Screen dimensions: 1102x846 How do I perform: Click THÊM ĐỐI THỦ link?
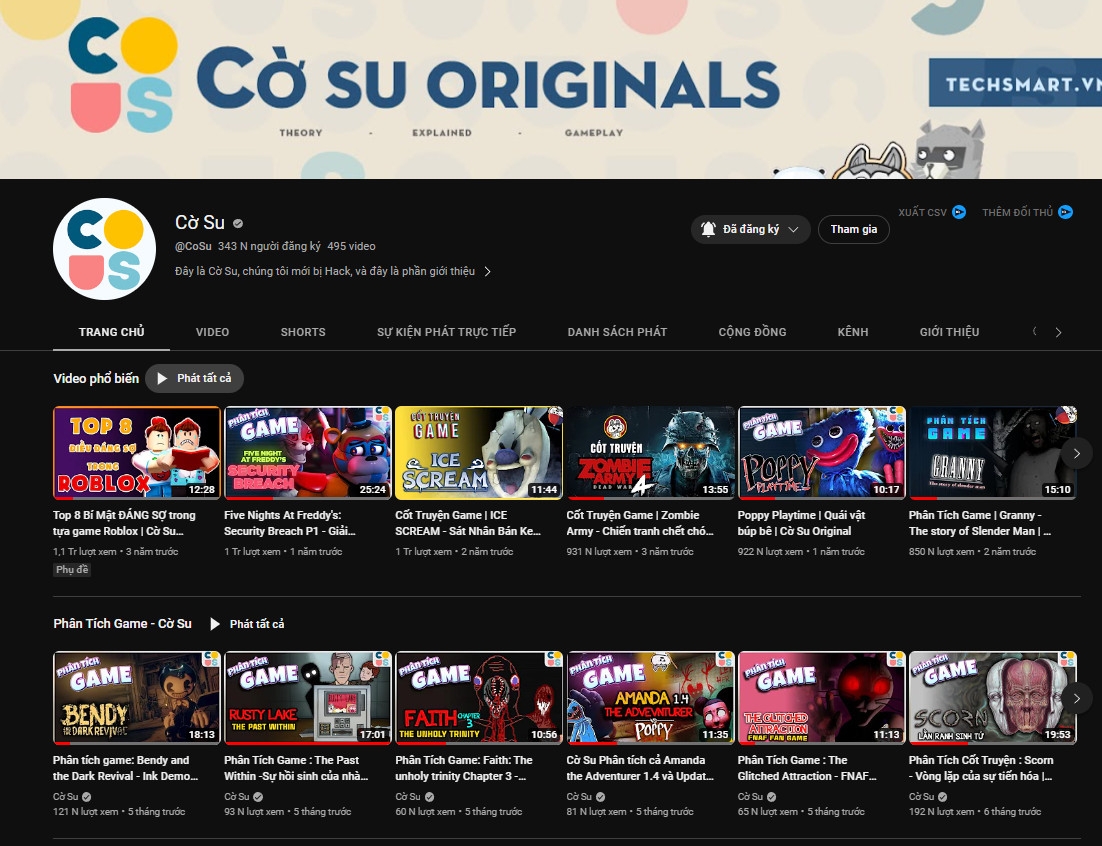tap(1017, 212)
